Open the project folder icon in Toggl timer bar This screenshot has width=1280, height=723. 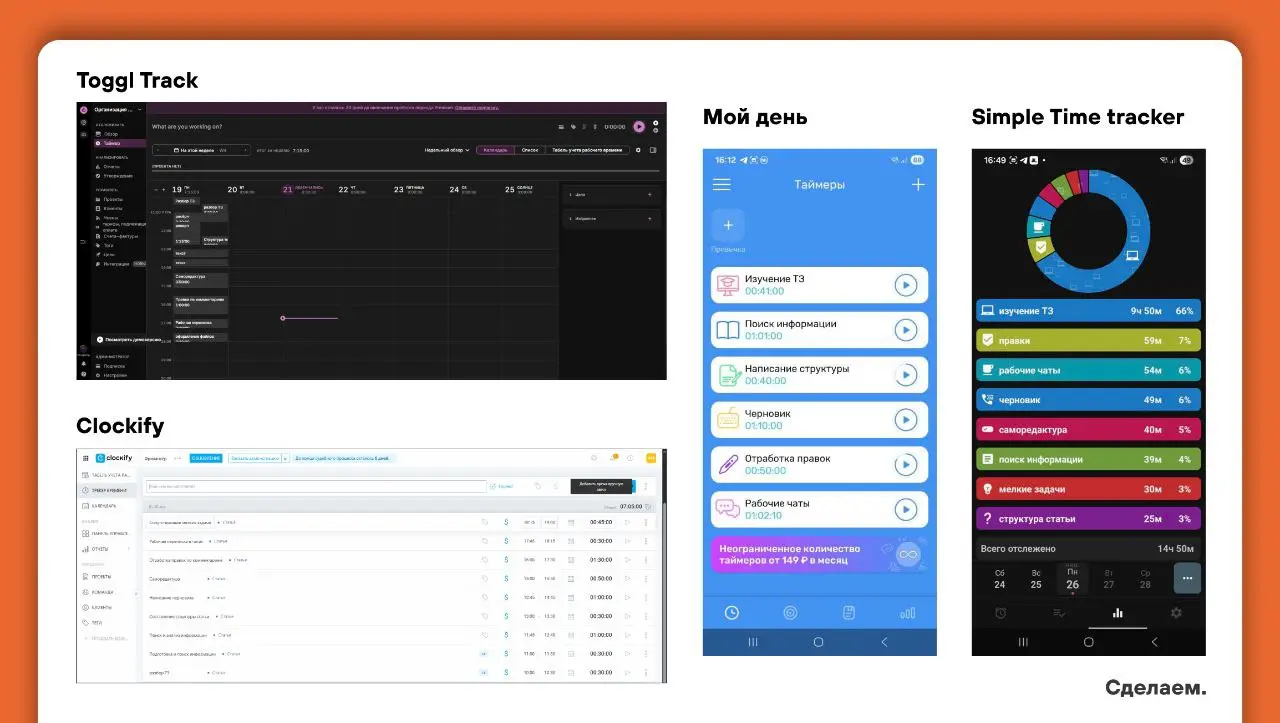coord(561,127)
